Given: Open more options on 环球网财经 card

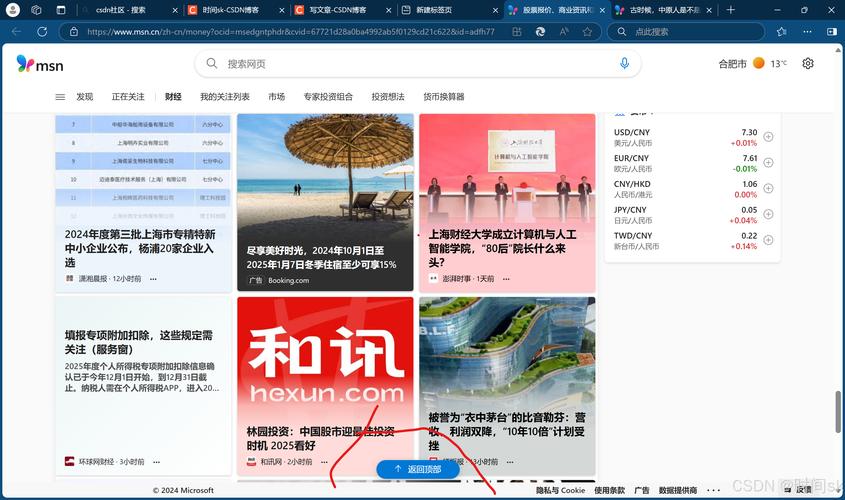Looking at the screenshot, I should pyautogui.click(x=156, y=462).
